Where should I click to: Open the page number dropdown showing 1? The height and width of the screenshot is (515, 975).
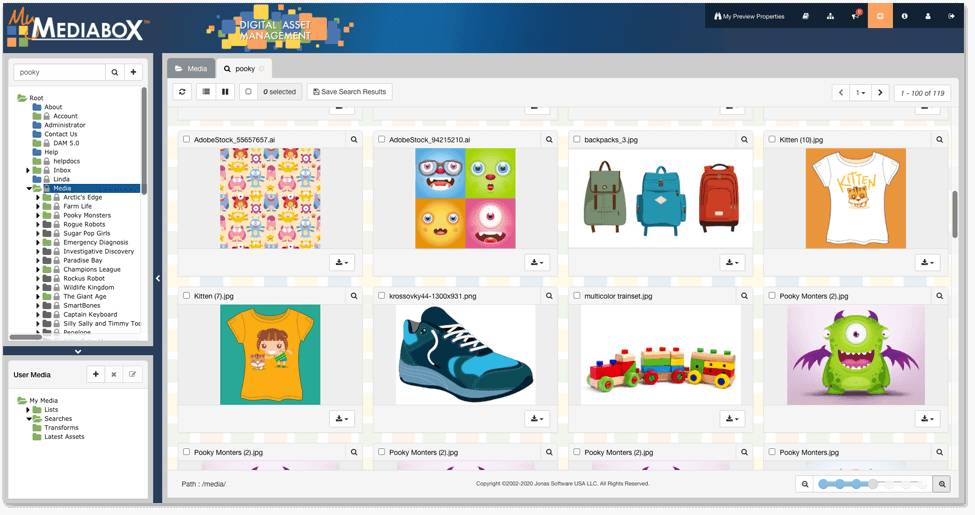(861, 93)
